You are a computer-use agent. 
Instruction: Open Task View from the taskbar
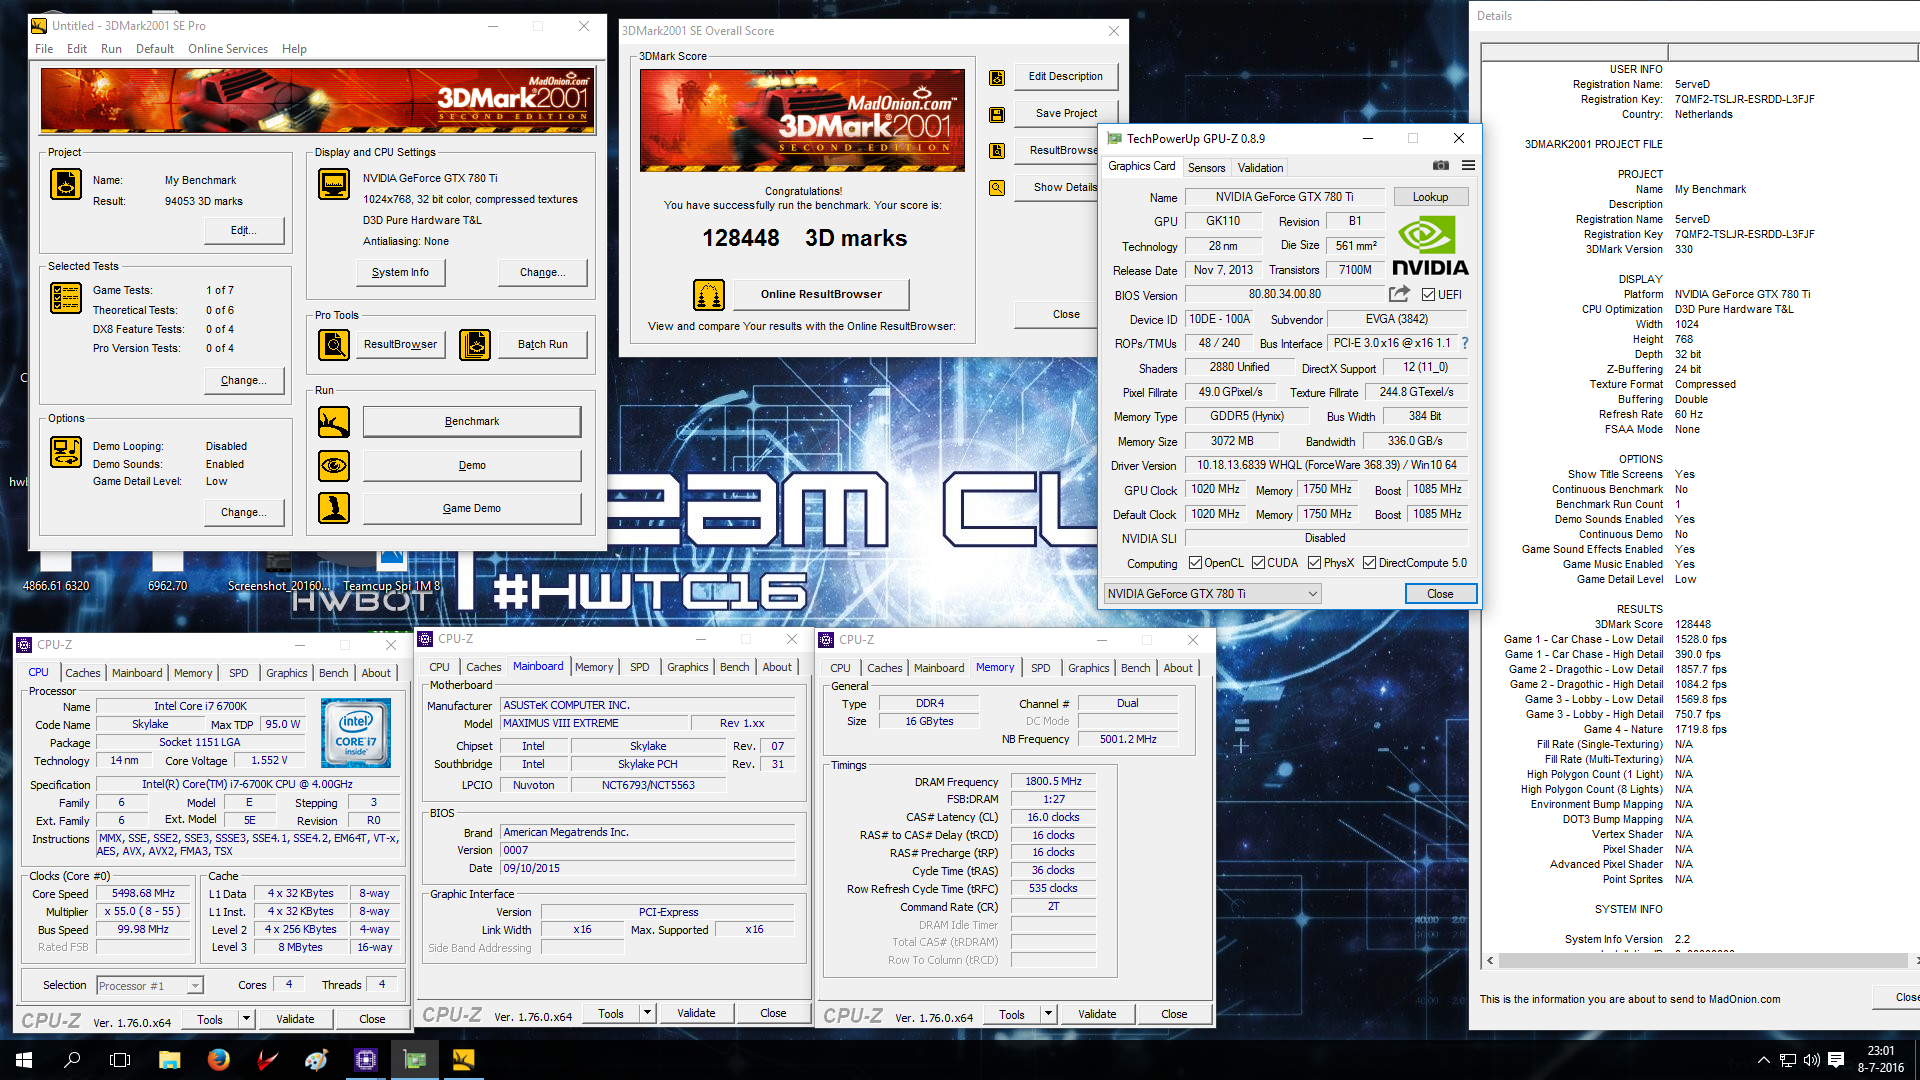[x=120, y=1059]
